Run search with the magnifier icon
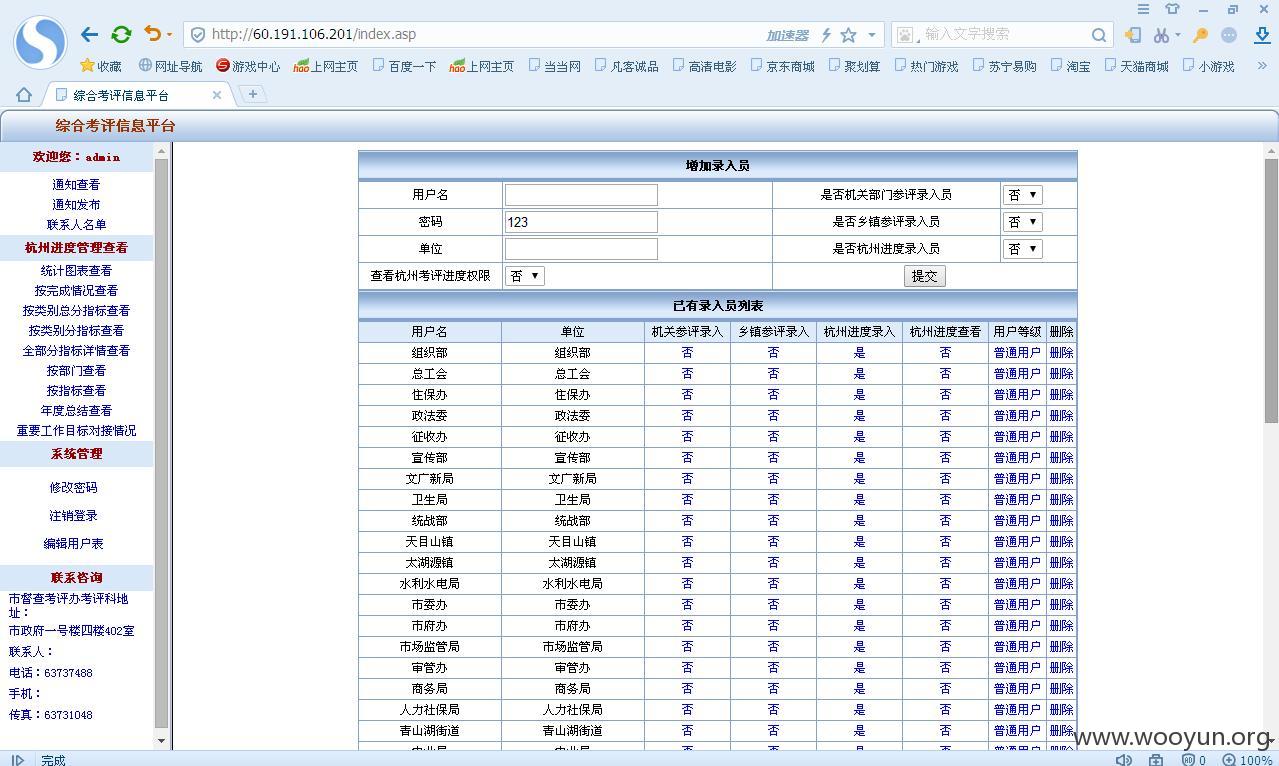The height and width of the screenshot is (766, 1279). click(1099, 35)
